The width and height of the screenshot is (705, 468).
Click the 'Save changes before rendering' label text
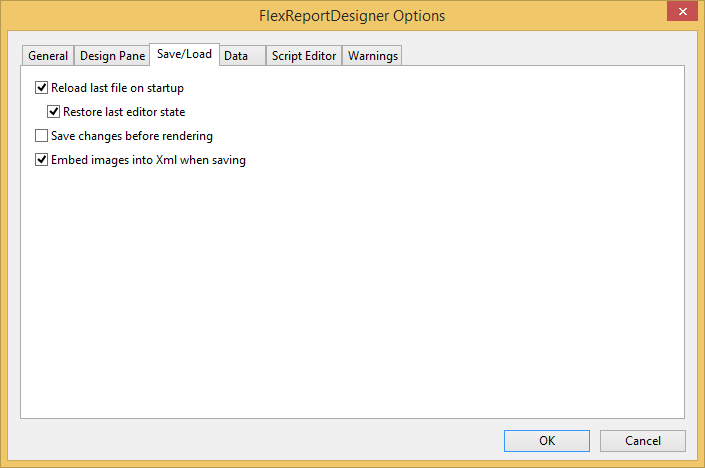131,136
